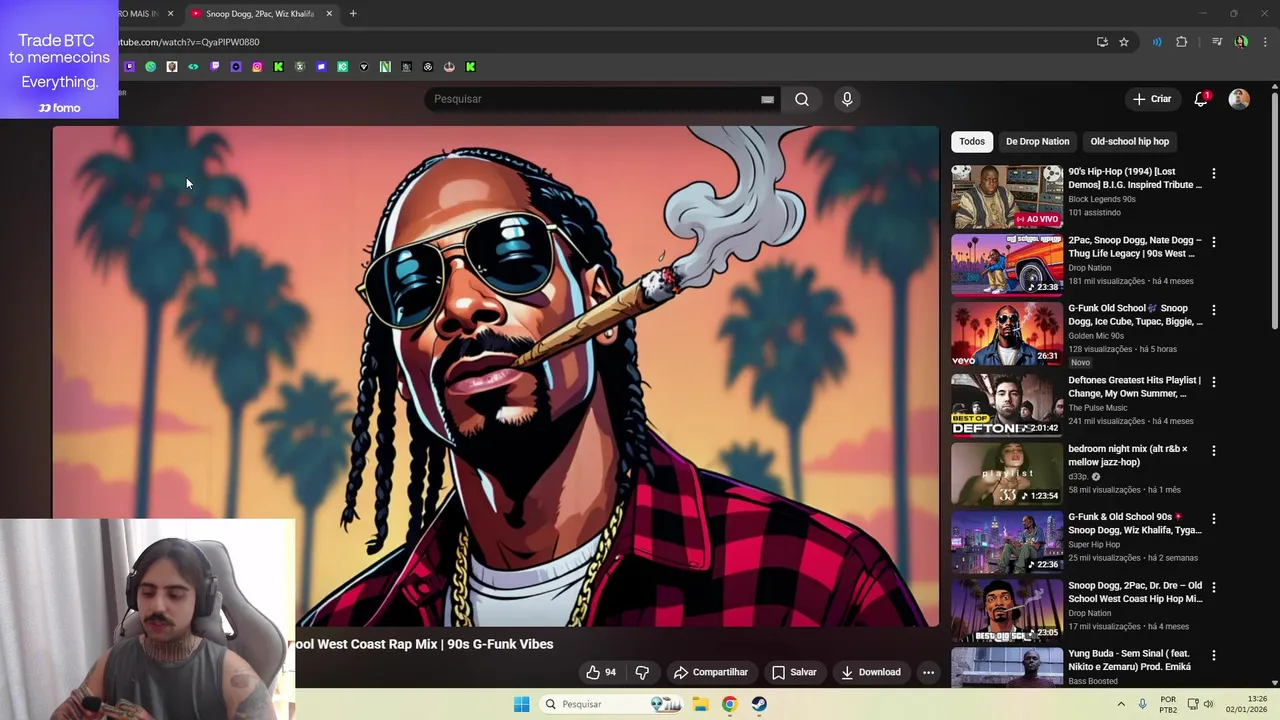
Task: Open the bedroom night mix thumbnail
Action: click(1007, 474)
